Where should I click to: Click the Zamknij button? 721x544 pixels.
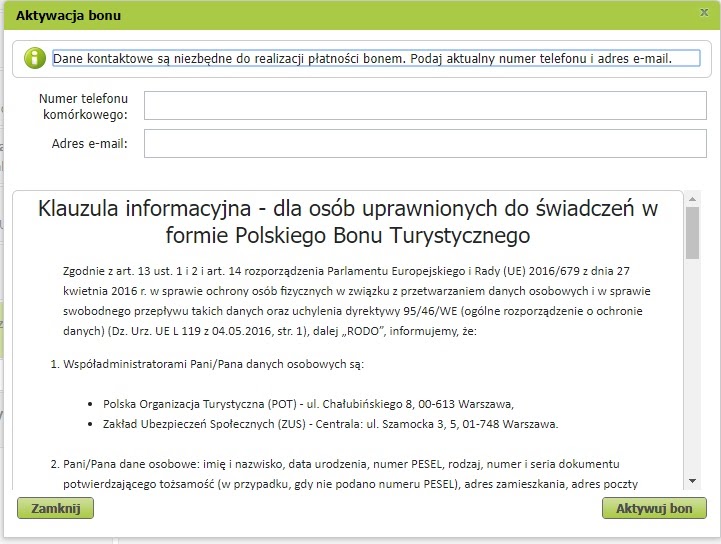coord(56,508)
